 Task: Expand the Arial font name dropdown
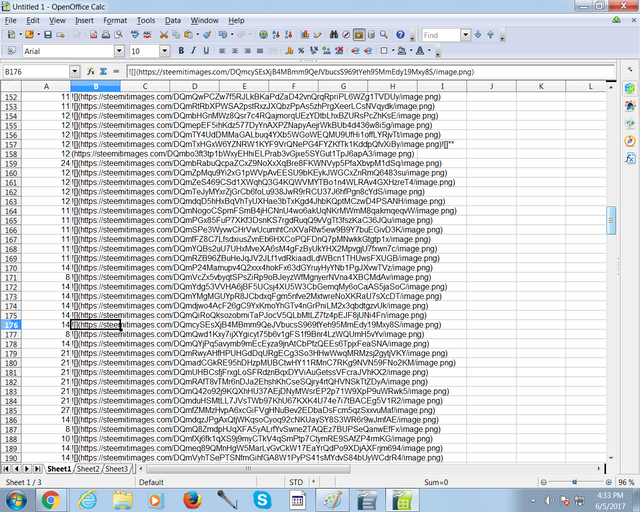point(119,51)
